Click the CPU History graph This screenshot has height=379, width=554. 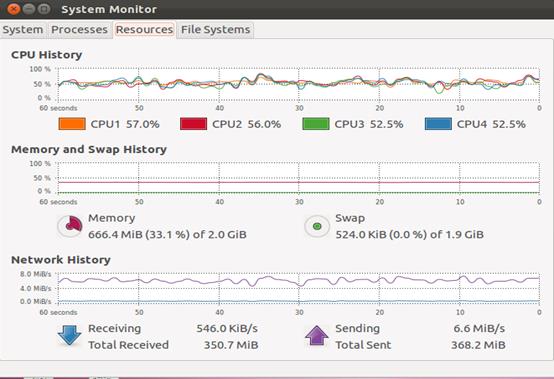coord(299,84)
